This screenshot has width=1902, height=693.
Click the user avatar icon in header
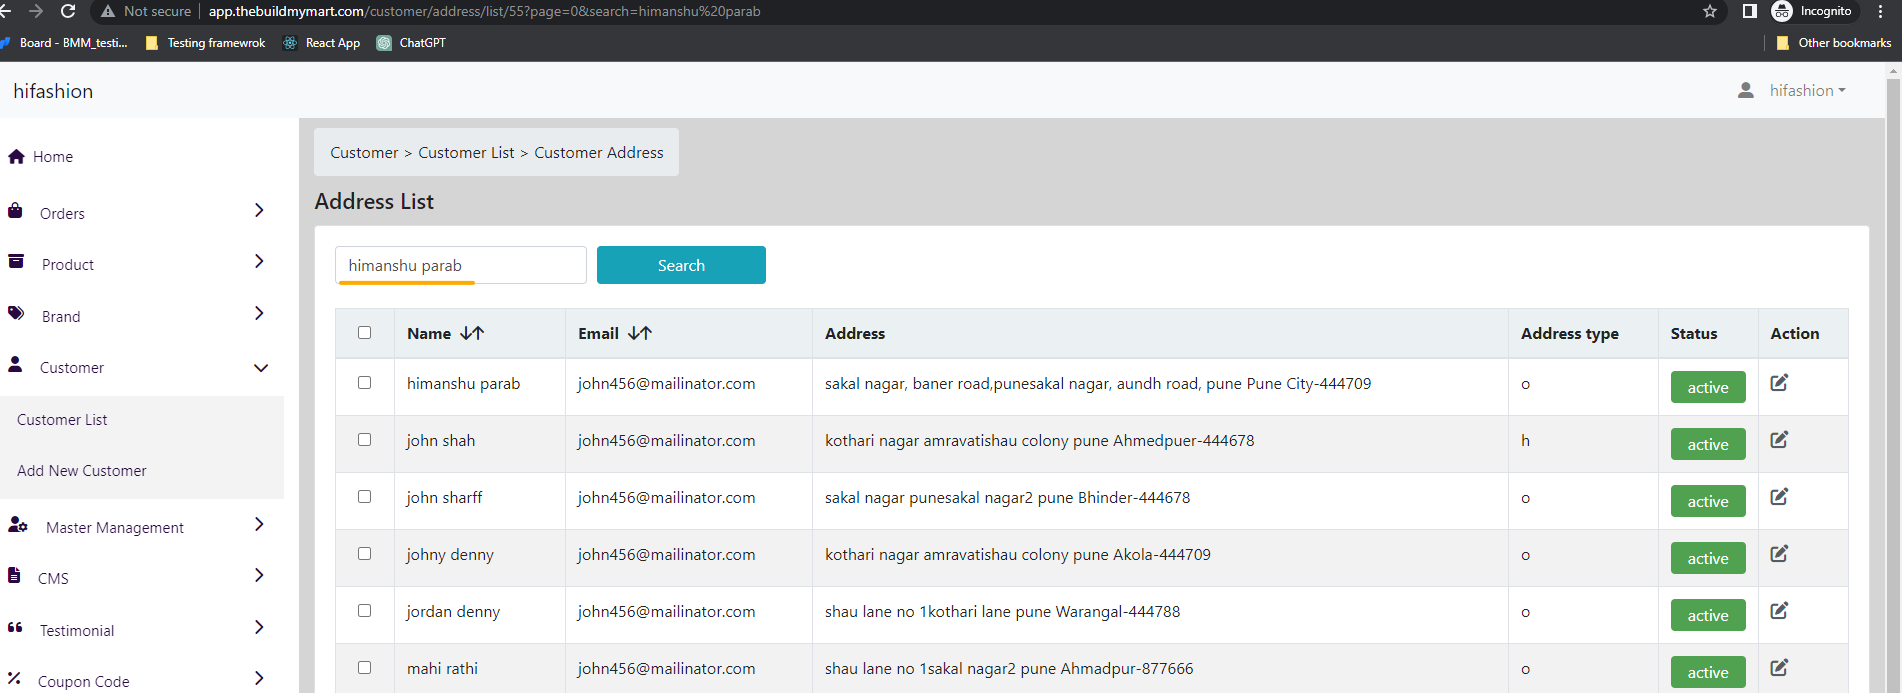click(1746, 90)
